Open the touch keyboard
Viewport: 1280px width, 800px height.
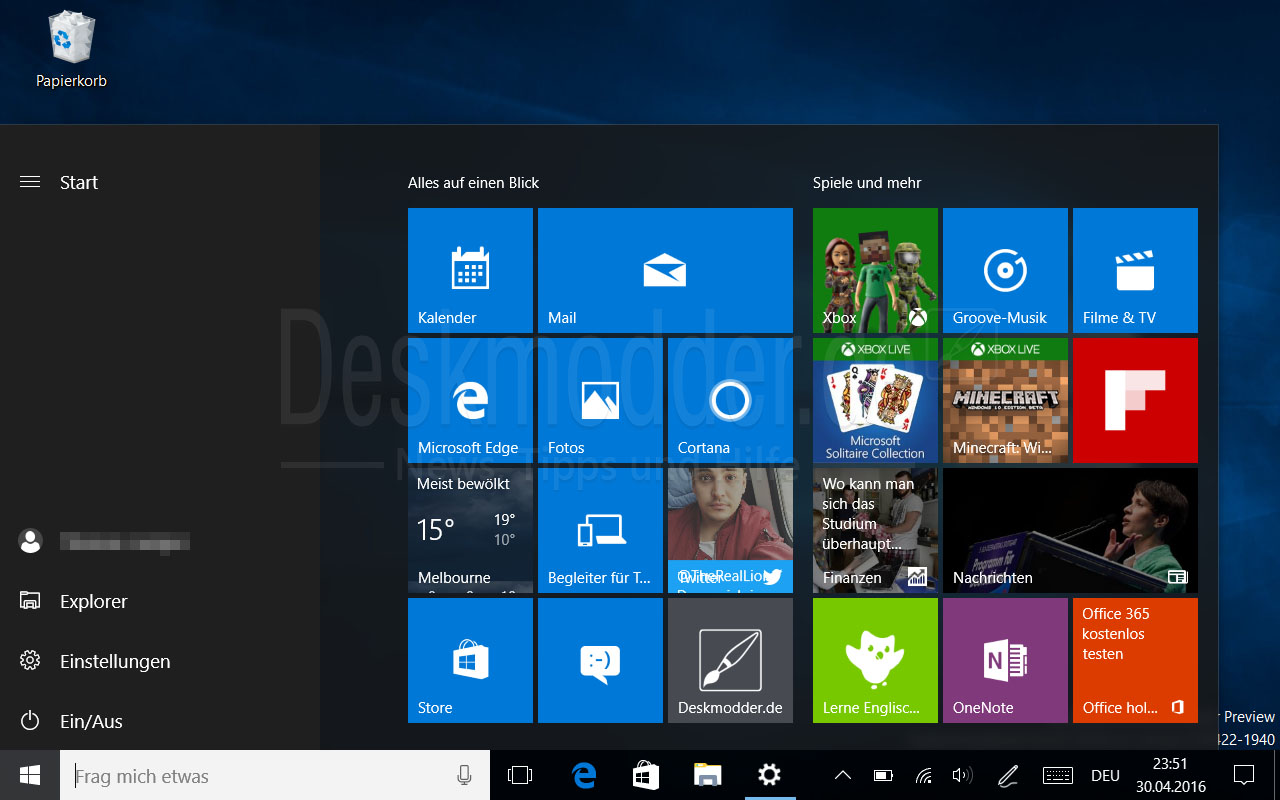click(x=1058, y=775)
